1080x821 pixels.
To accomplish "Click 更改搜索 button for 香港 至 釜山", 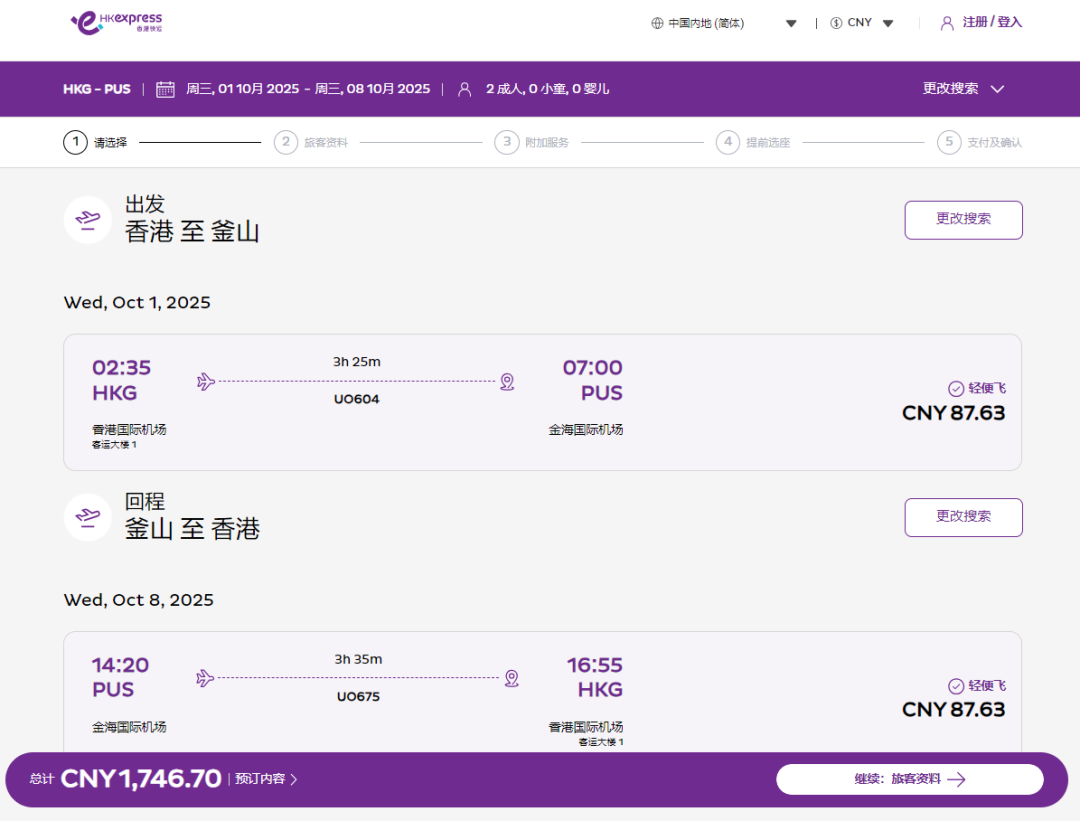I will (x=963, y=220).
